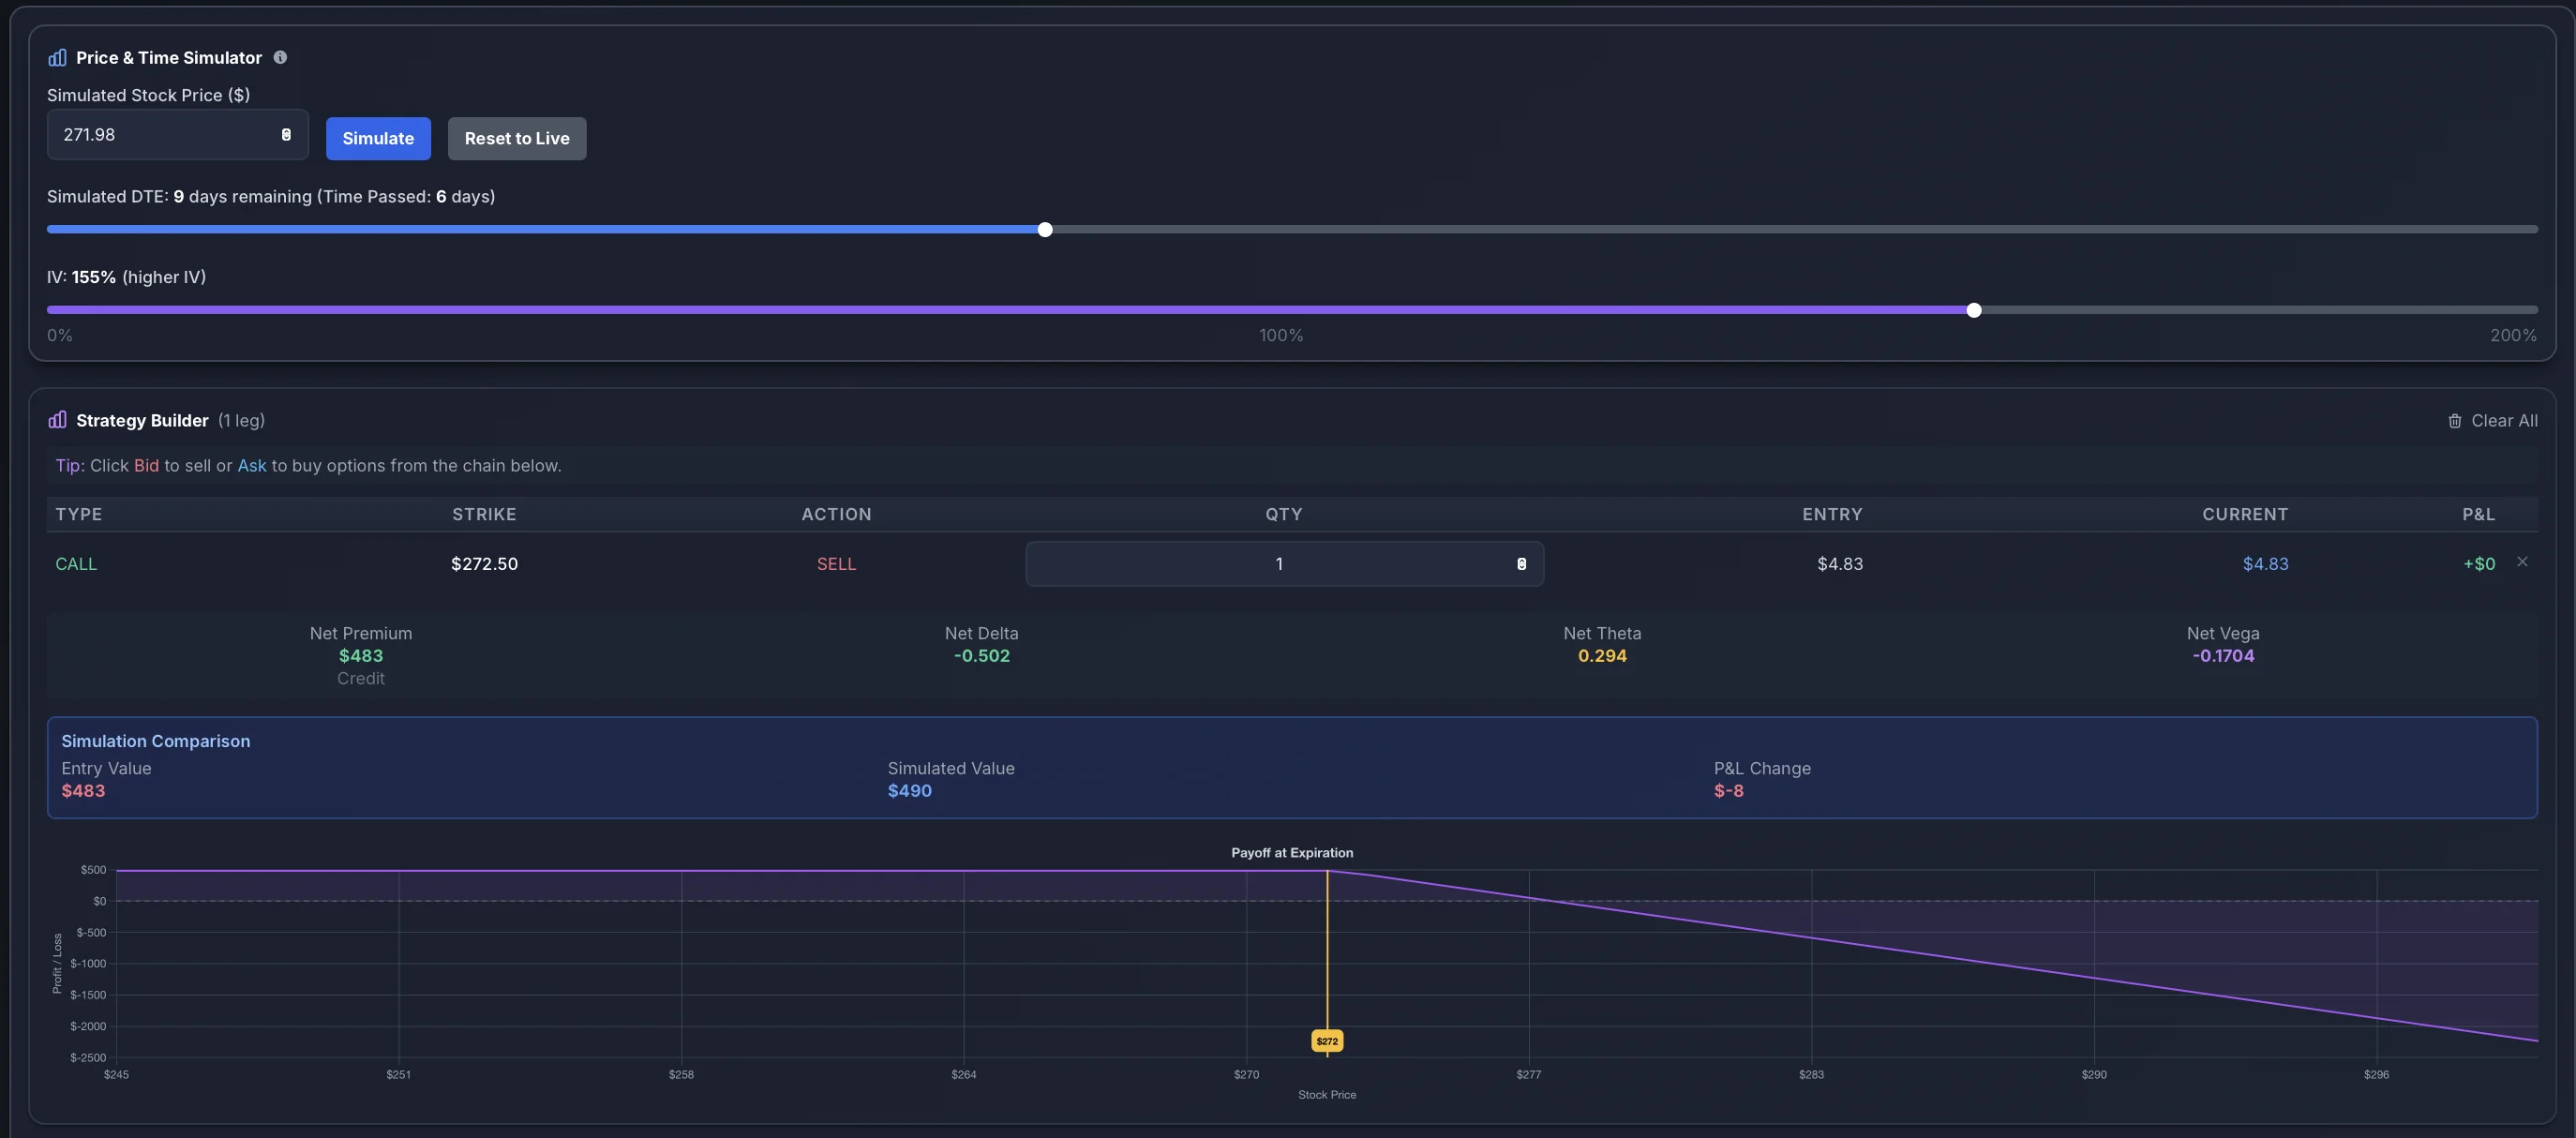Screen dimensions: 2576x1138
Task: Click the IV percentage slider handle
Action: pos(1973,311)
